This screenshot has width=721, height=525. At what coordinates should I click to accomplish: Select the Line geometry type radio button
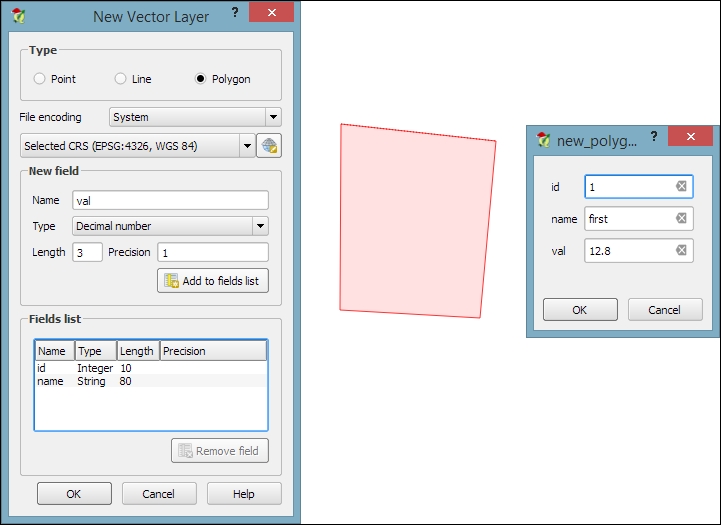click(x=120, y=79)
